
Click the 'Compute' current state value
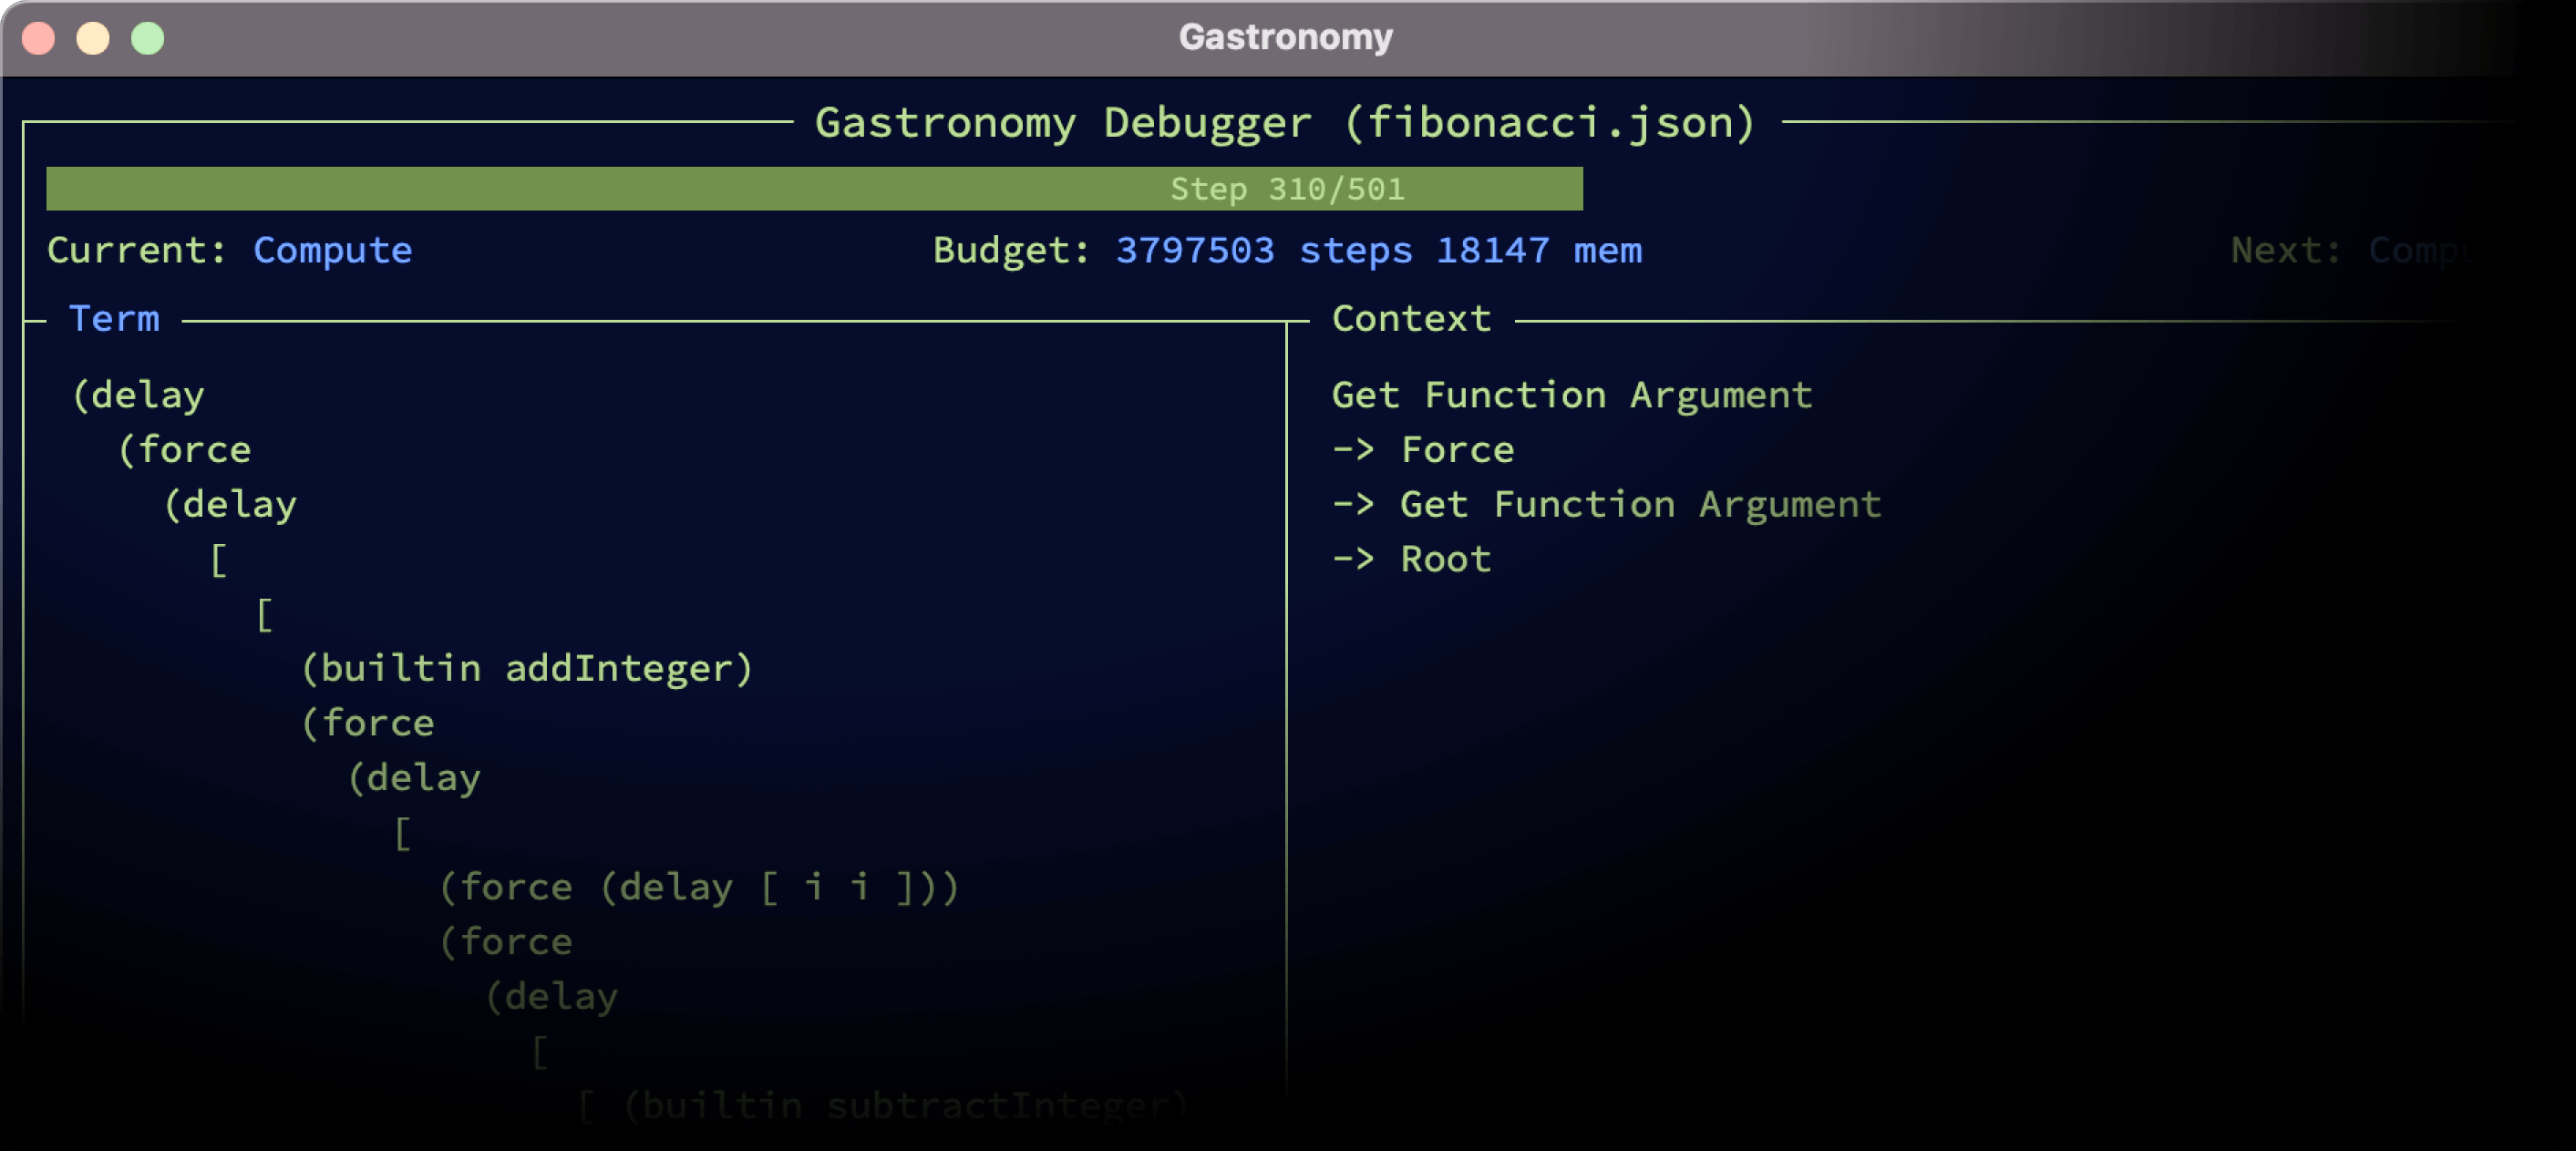(332, 250)
